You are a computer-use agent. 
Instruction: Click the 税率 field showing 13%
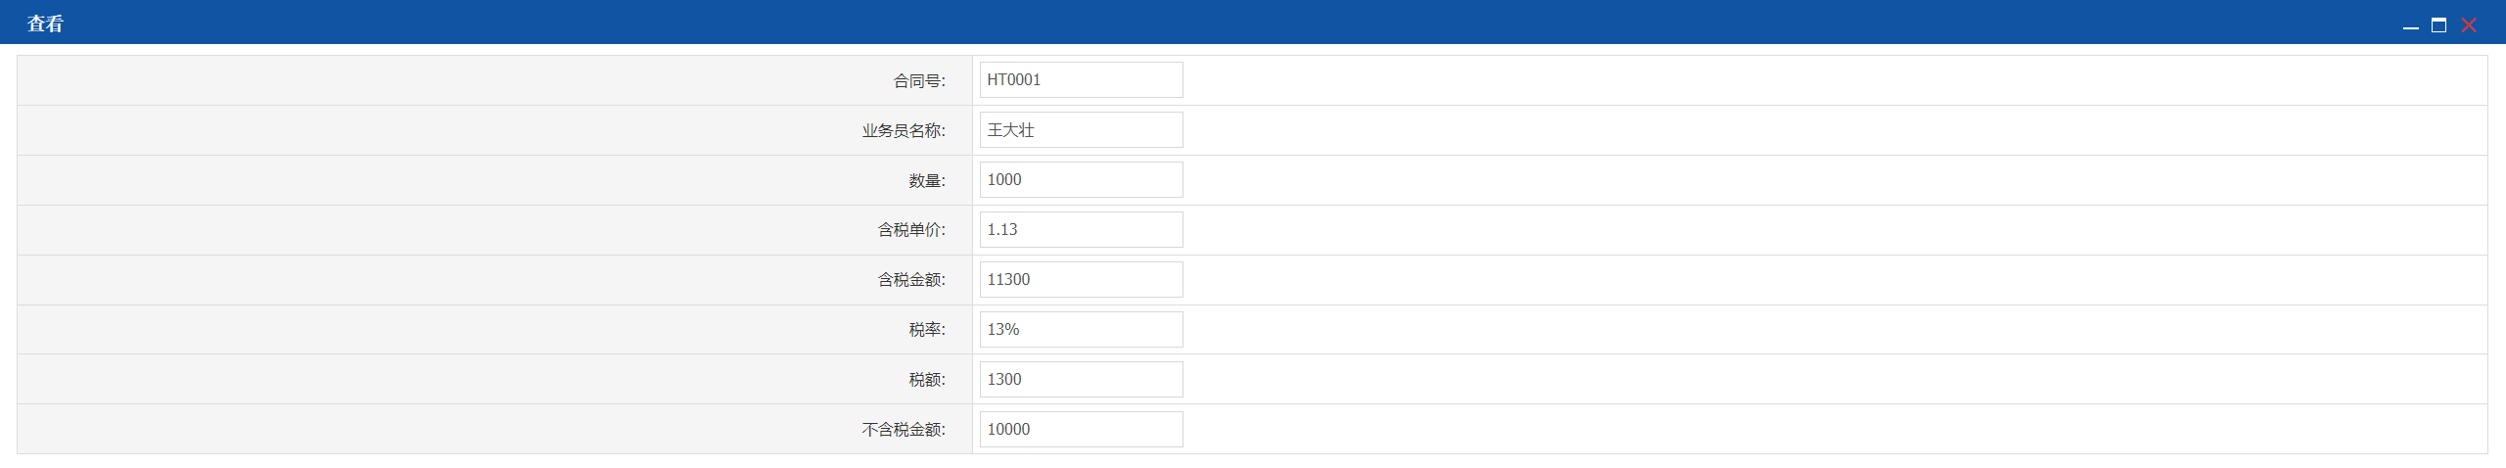[x=1081, y=330]
